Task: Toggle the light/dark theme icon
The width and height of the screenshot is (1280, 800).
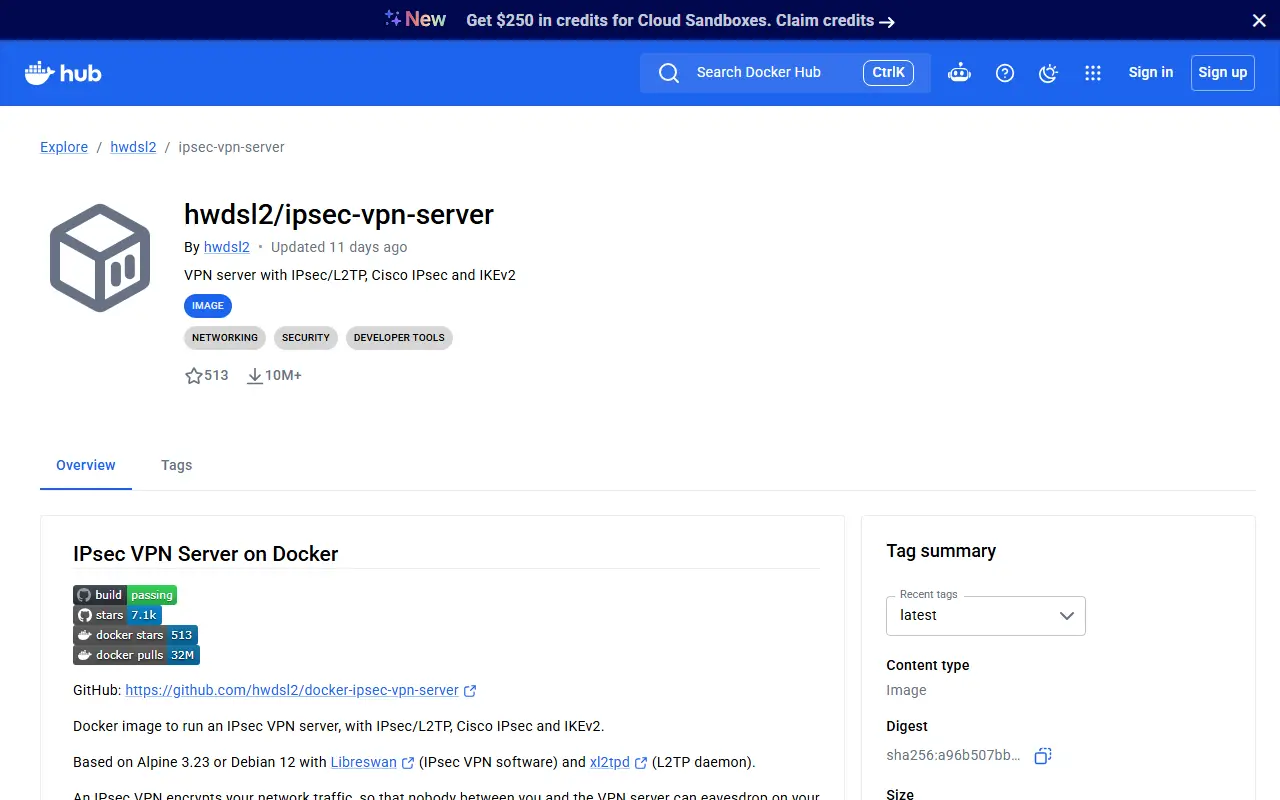Action: point(1048,73)
